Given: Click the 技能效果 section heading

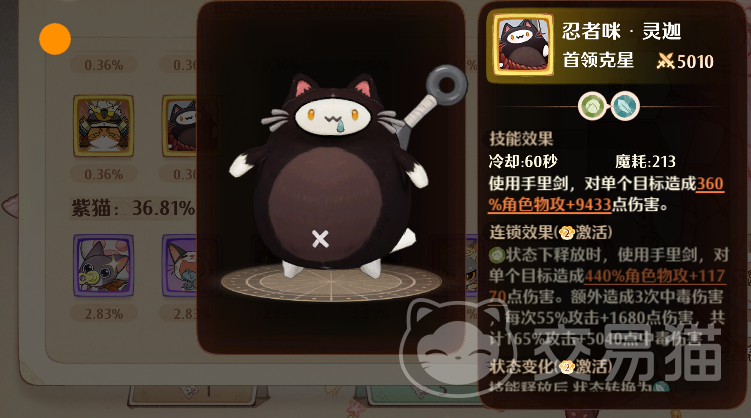Looking at the screenshot, I should [x=521, y=139].
